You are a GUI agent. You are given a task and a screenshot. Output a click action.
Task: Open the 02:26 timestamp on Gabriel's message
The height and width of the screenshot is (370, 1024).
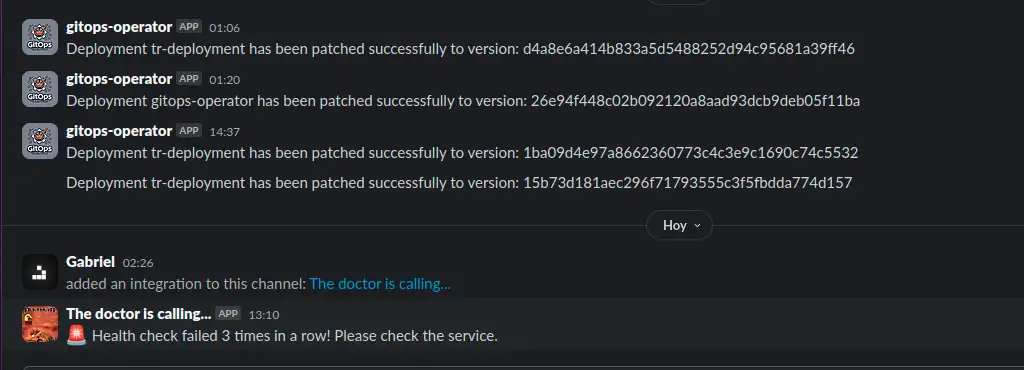coord(138,263)
